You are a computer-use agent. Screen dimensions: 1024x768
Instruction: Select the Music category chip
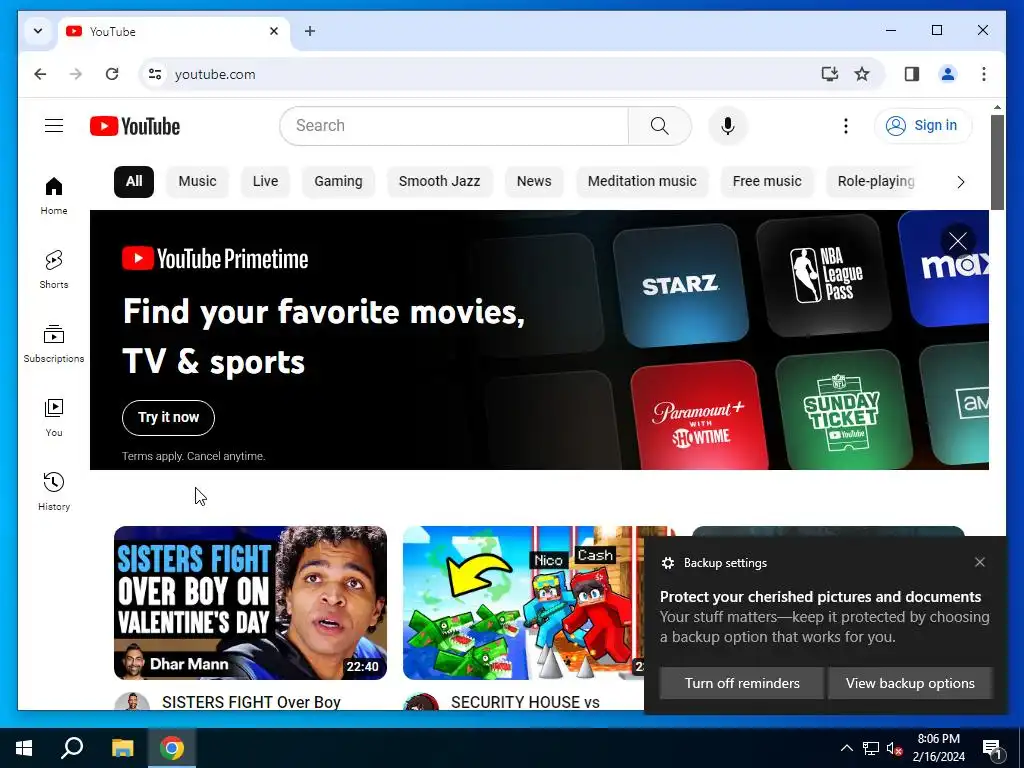(197, 182)
